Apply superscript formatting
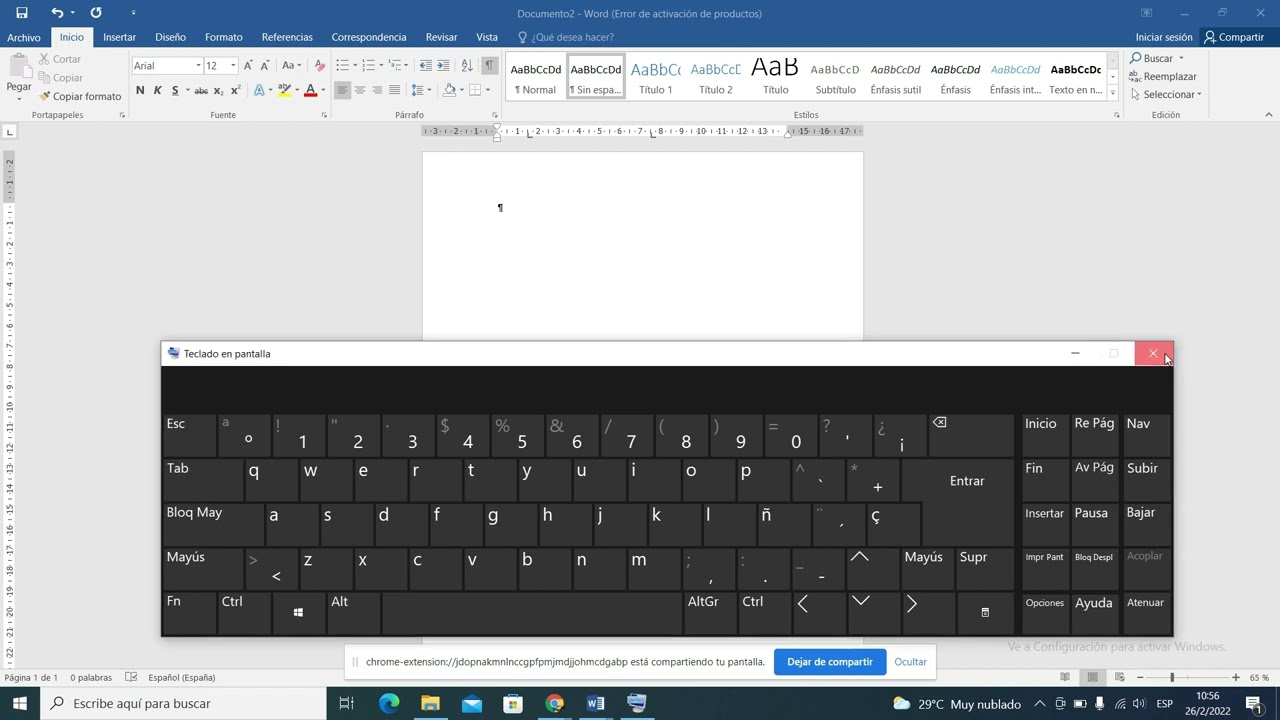1280x720 pixels. [x=236, y=90]
